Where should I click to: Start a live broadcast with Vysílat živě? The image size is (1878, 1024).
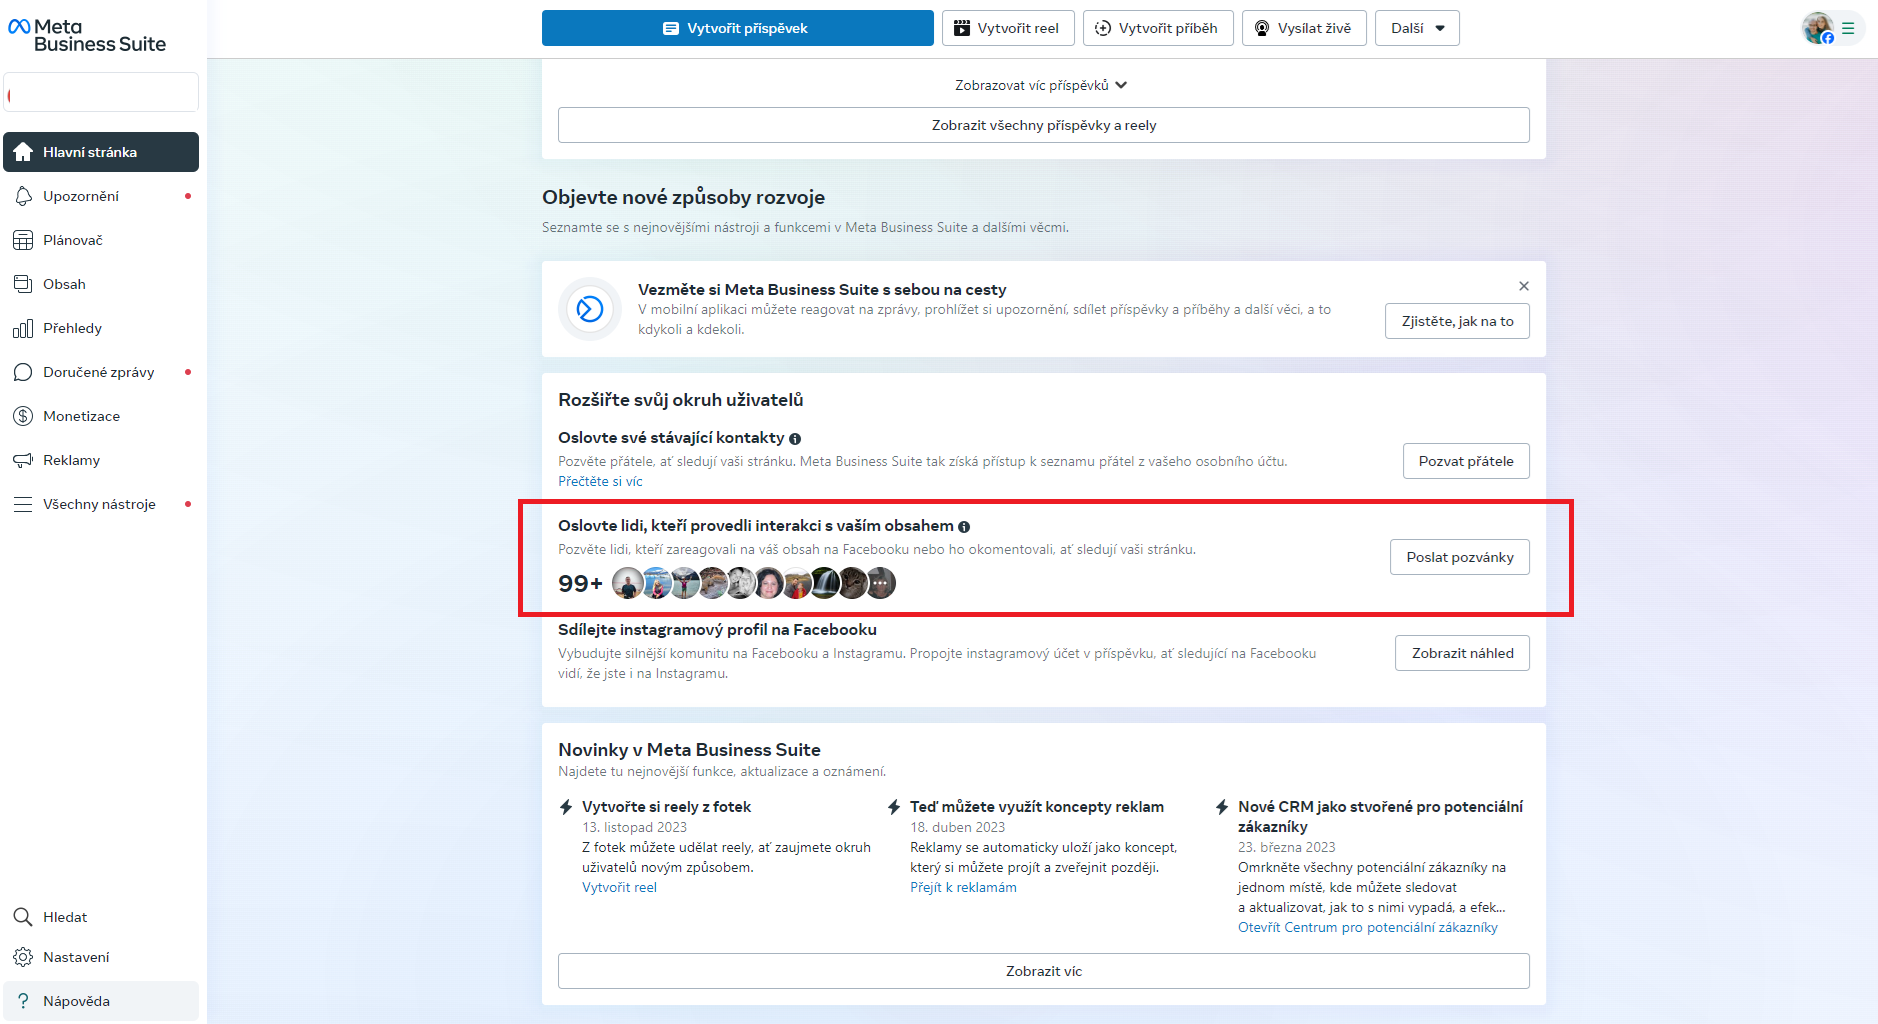(x=1304, y=28)
